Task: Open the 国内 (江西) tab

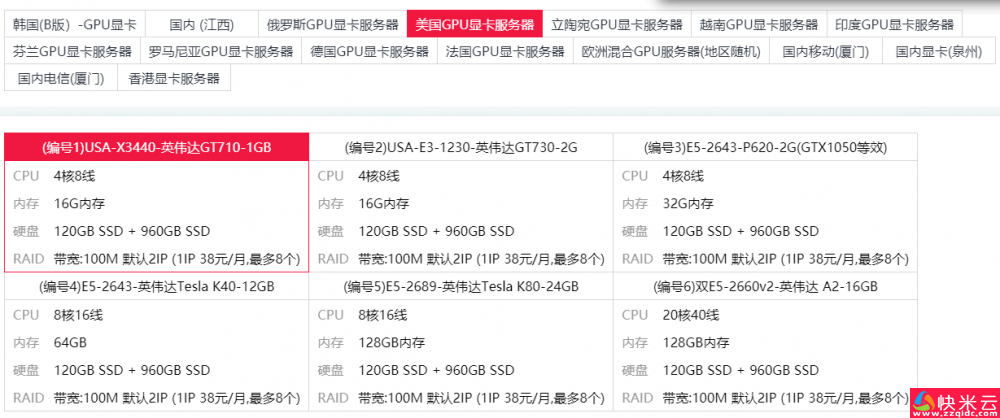Action: click(x=202, y=25)
